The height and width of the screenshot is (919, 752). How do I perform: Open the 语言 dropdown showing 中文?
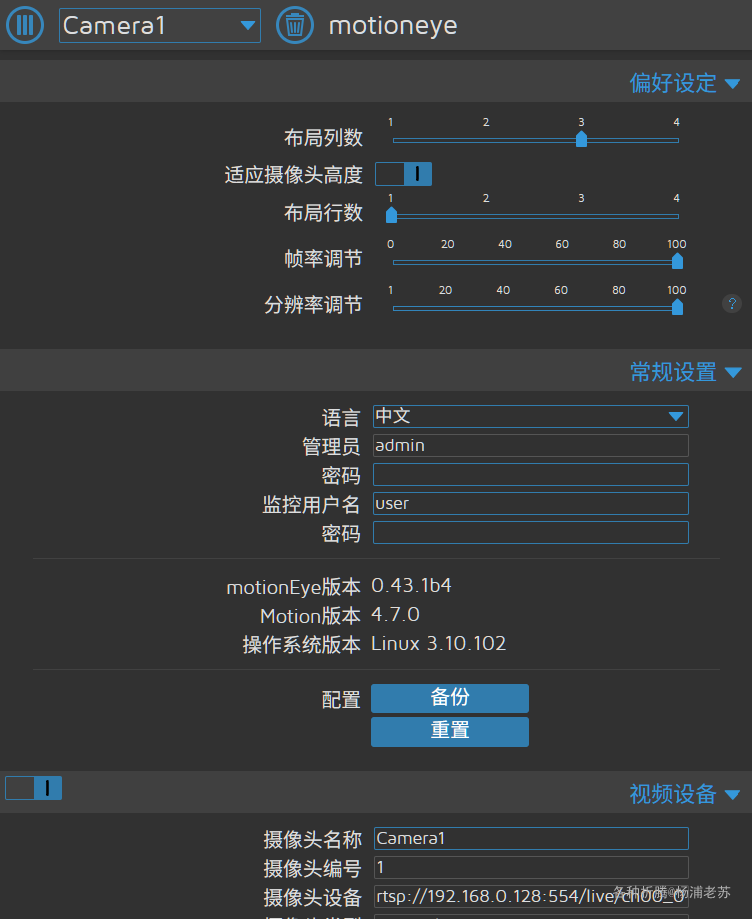[x=530, y=416]
